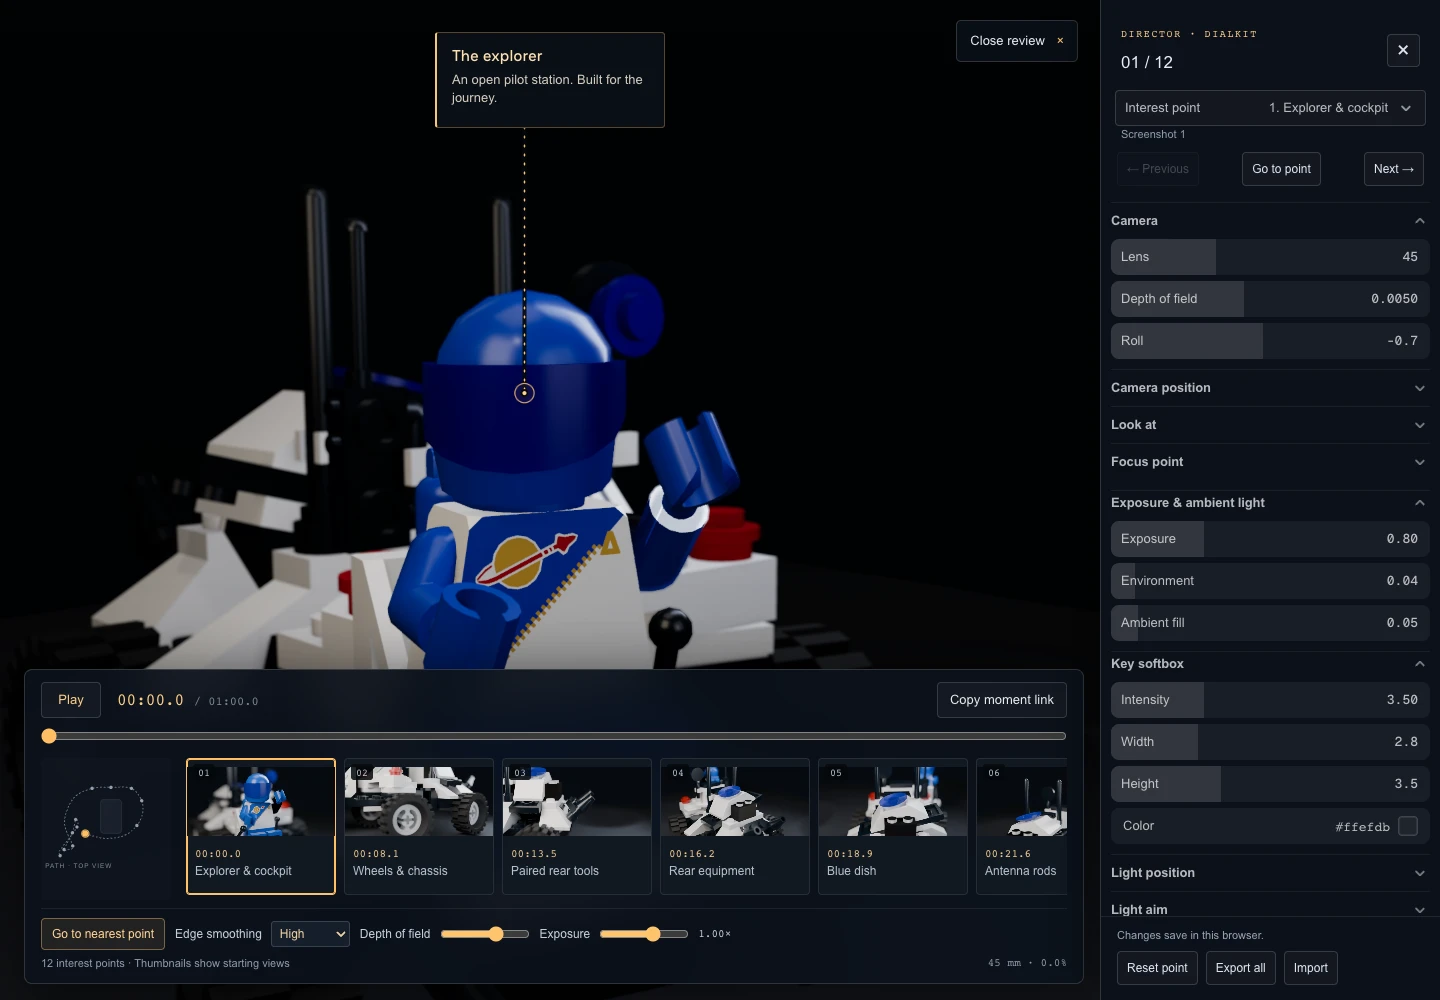This screenshot has height=1000, width=1440.
Task: Open the path top view minimap
Action: pos(107,828)
